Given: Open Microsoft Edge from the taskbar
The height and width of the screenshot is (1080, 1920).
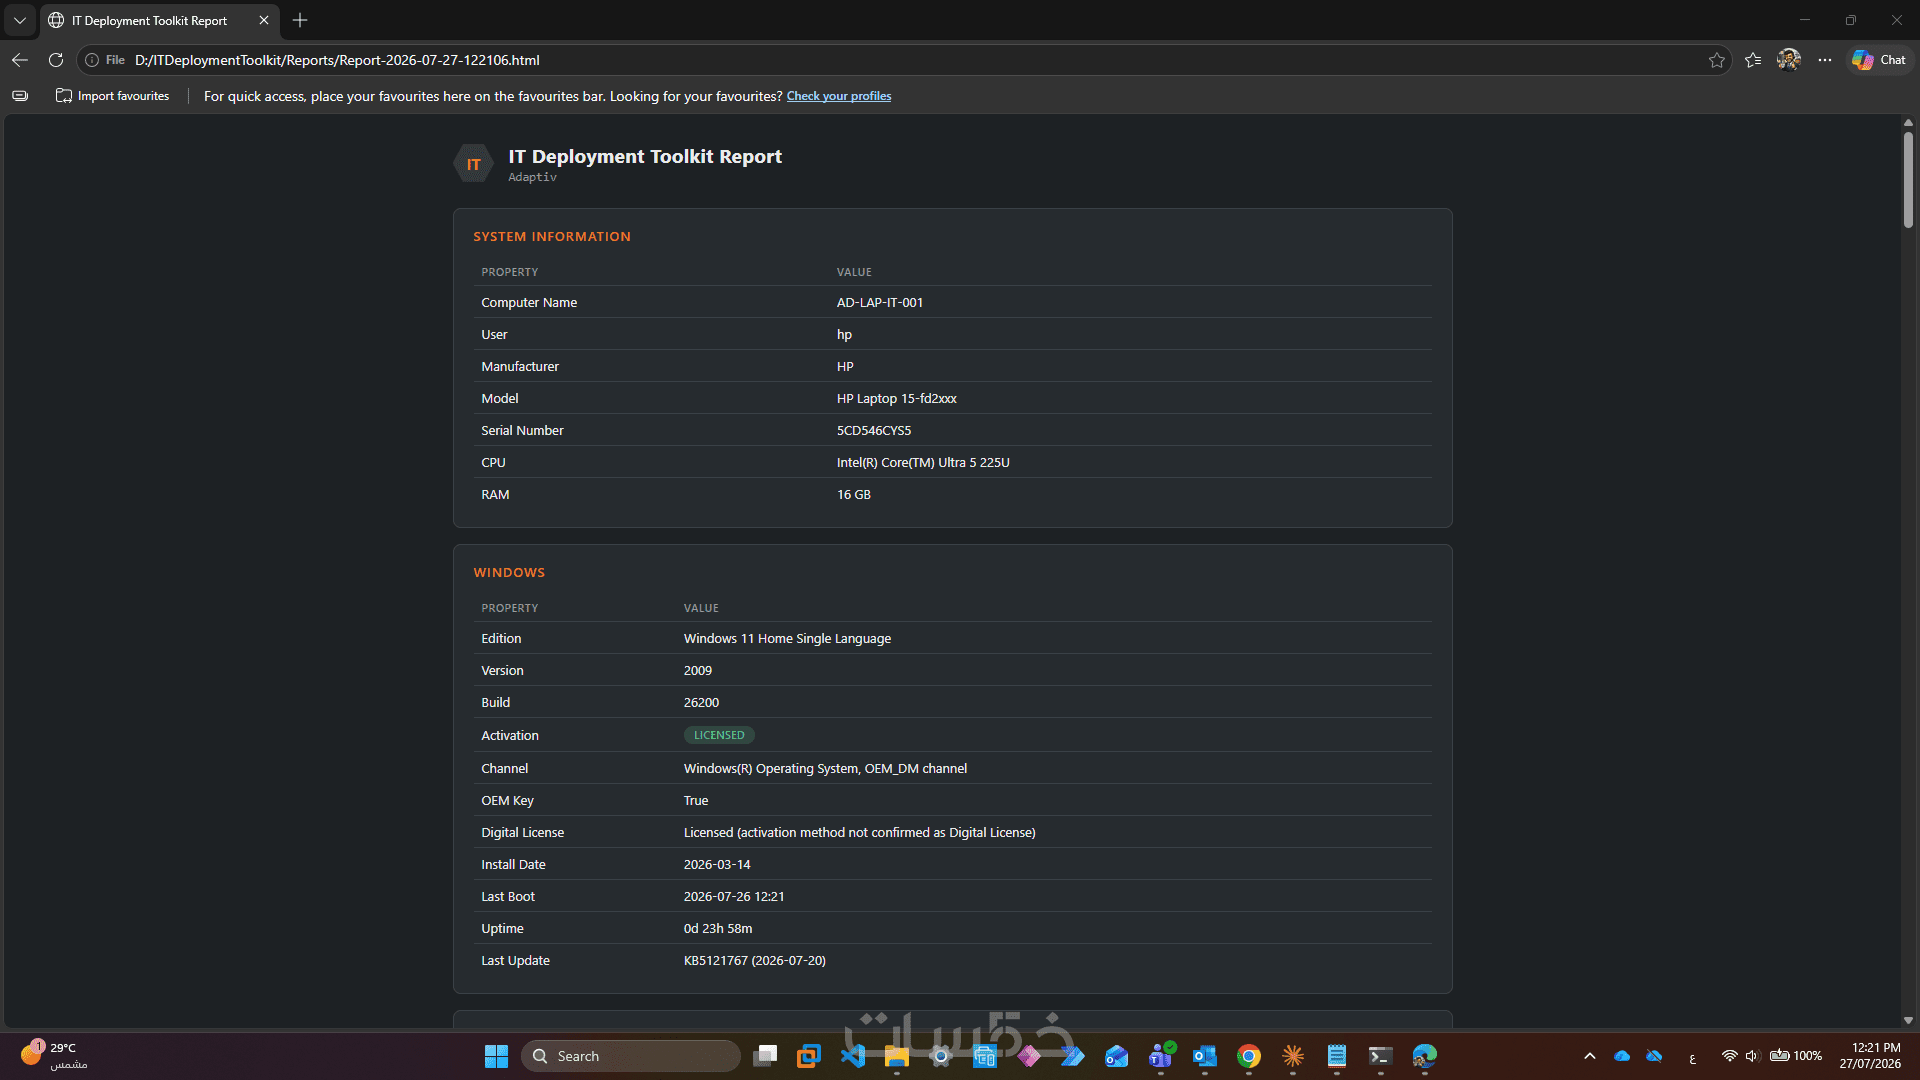Looking at the screenshot, I should [x=1425, y=1056].
